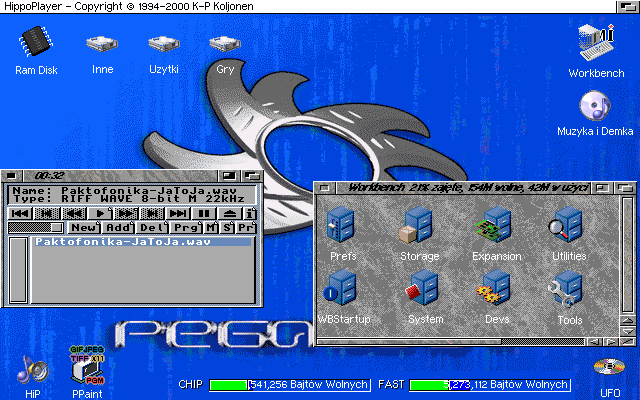Open the Storage drawer
This screenshot has width=640, height=400.
click(x=416, y=224)
